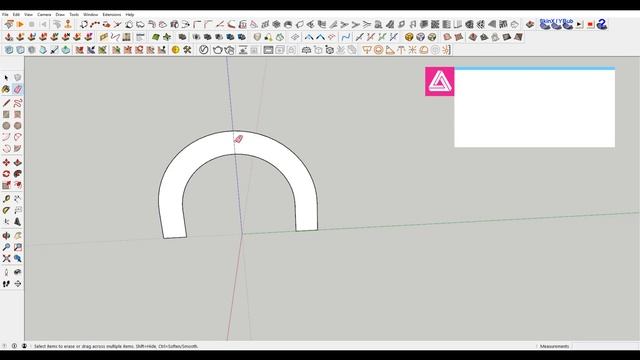Click the pink triangle logo thumbnail
Screen dimensions: 640x360
[x=440, y=82]
